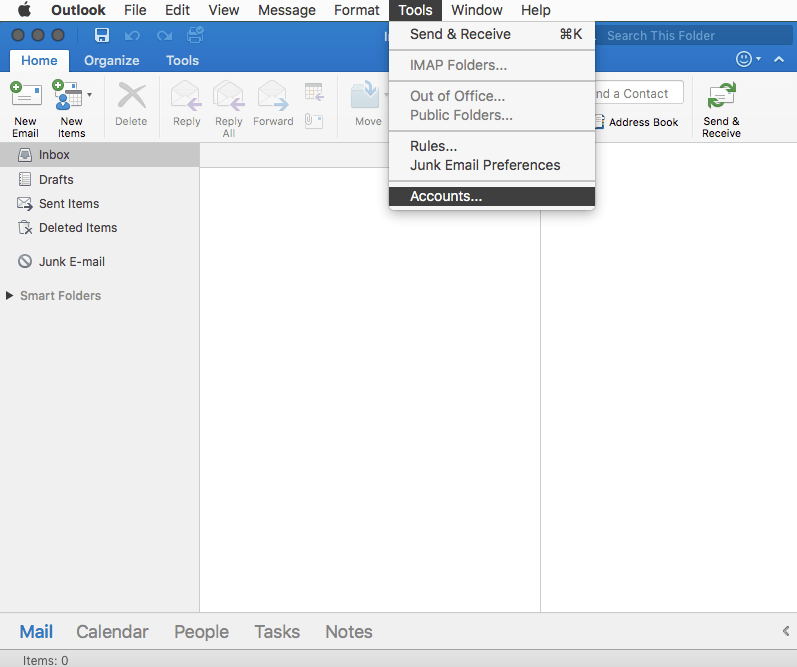Open the Message menu

pyautogui.click(x=287, y=10)
